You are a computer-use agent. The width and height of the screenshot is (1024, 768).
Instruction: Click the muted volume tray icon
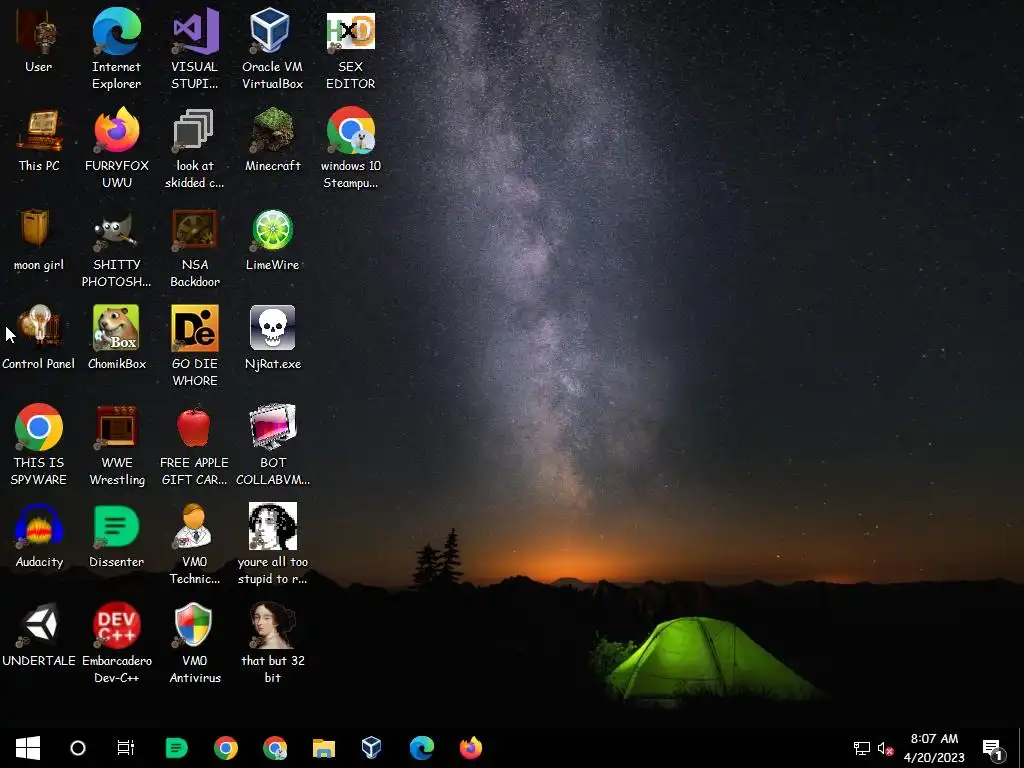click(x=885, y=748)
